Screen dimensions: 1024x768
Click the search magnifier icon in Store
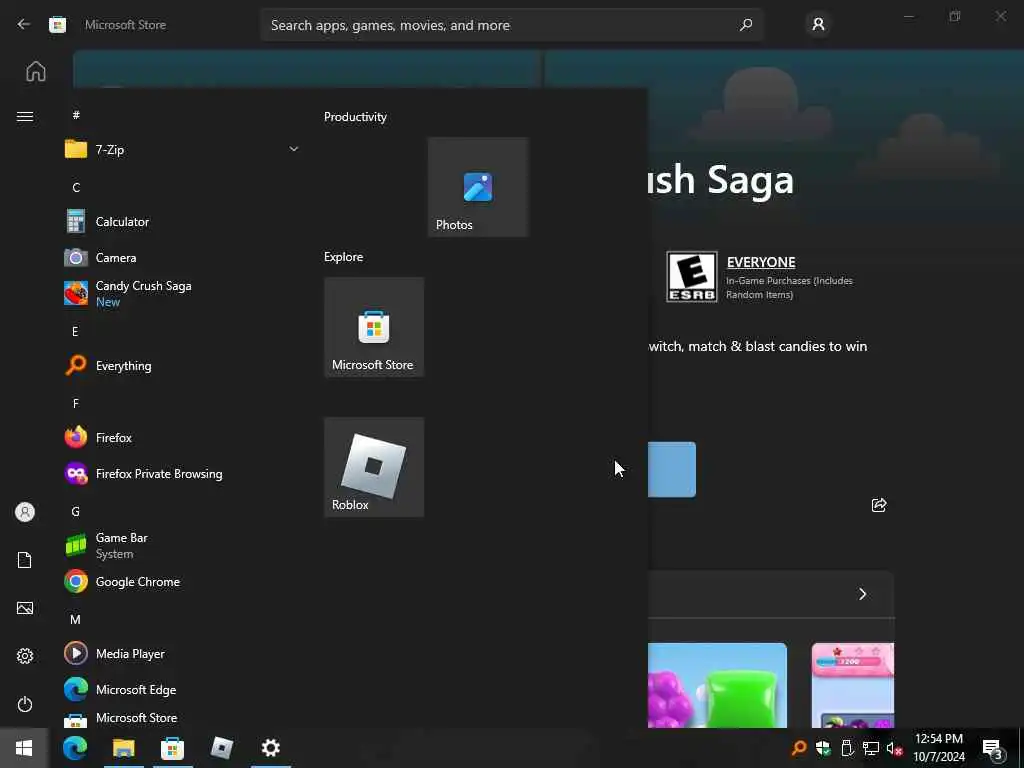[x=746, y=25]
